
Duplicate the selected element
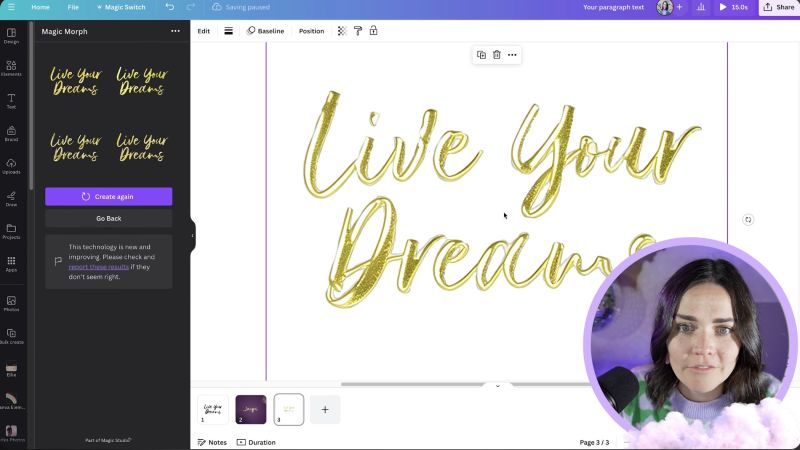481,55
